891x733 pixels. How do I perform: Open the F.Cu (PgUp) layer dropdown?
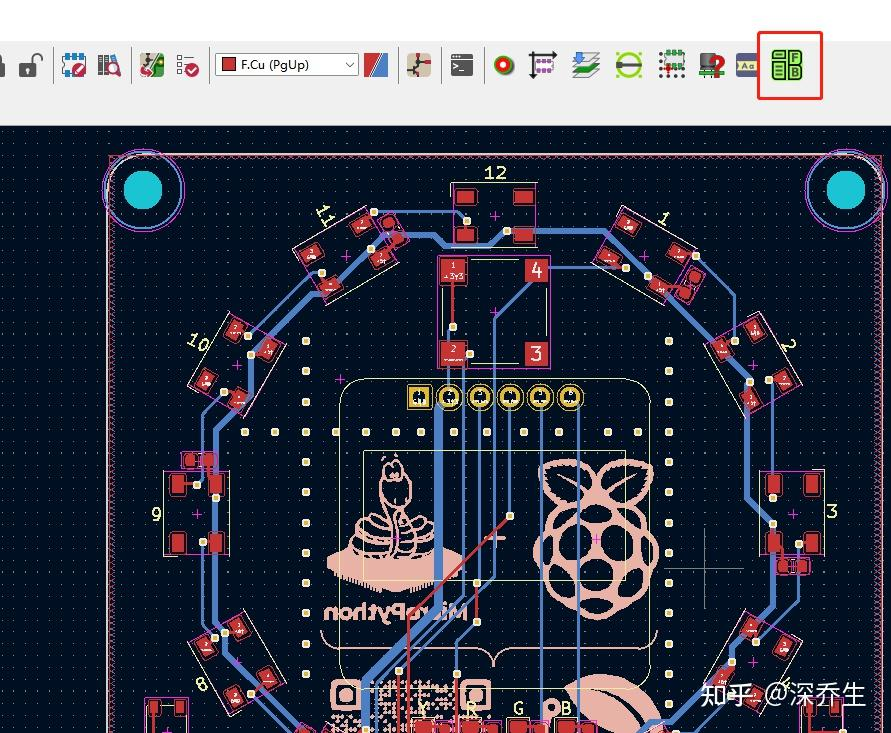coord(350,64)
